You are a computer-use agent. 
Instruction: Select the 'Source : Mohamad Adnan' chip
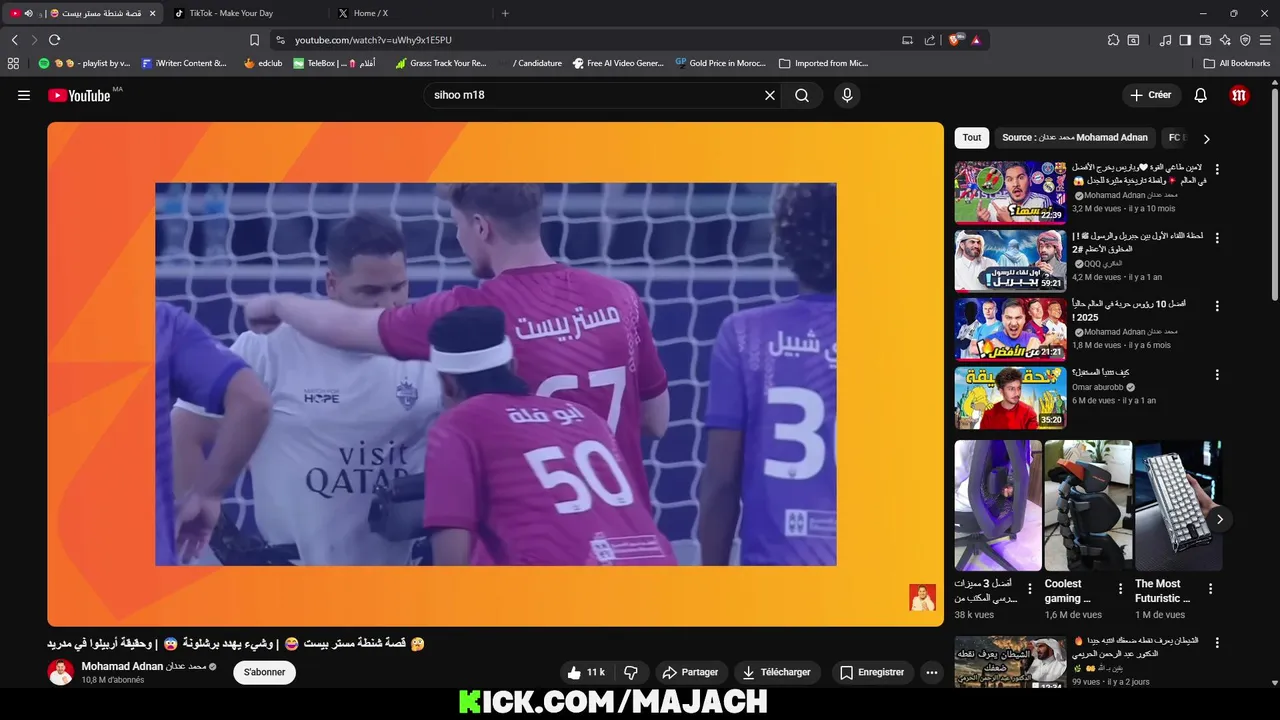coord(1075,138)
